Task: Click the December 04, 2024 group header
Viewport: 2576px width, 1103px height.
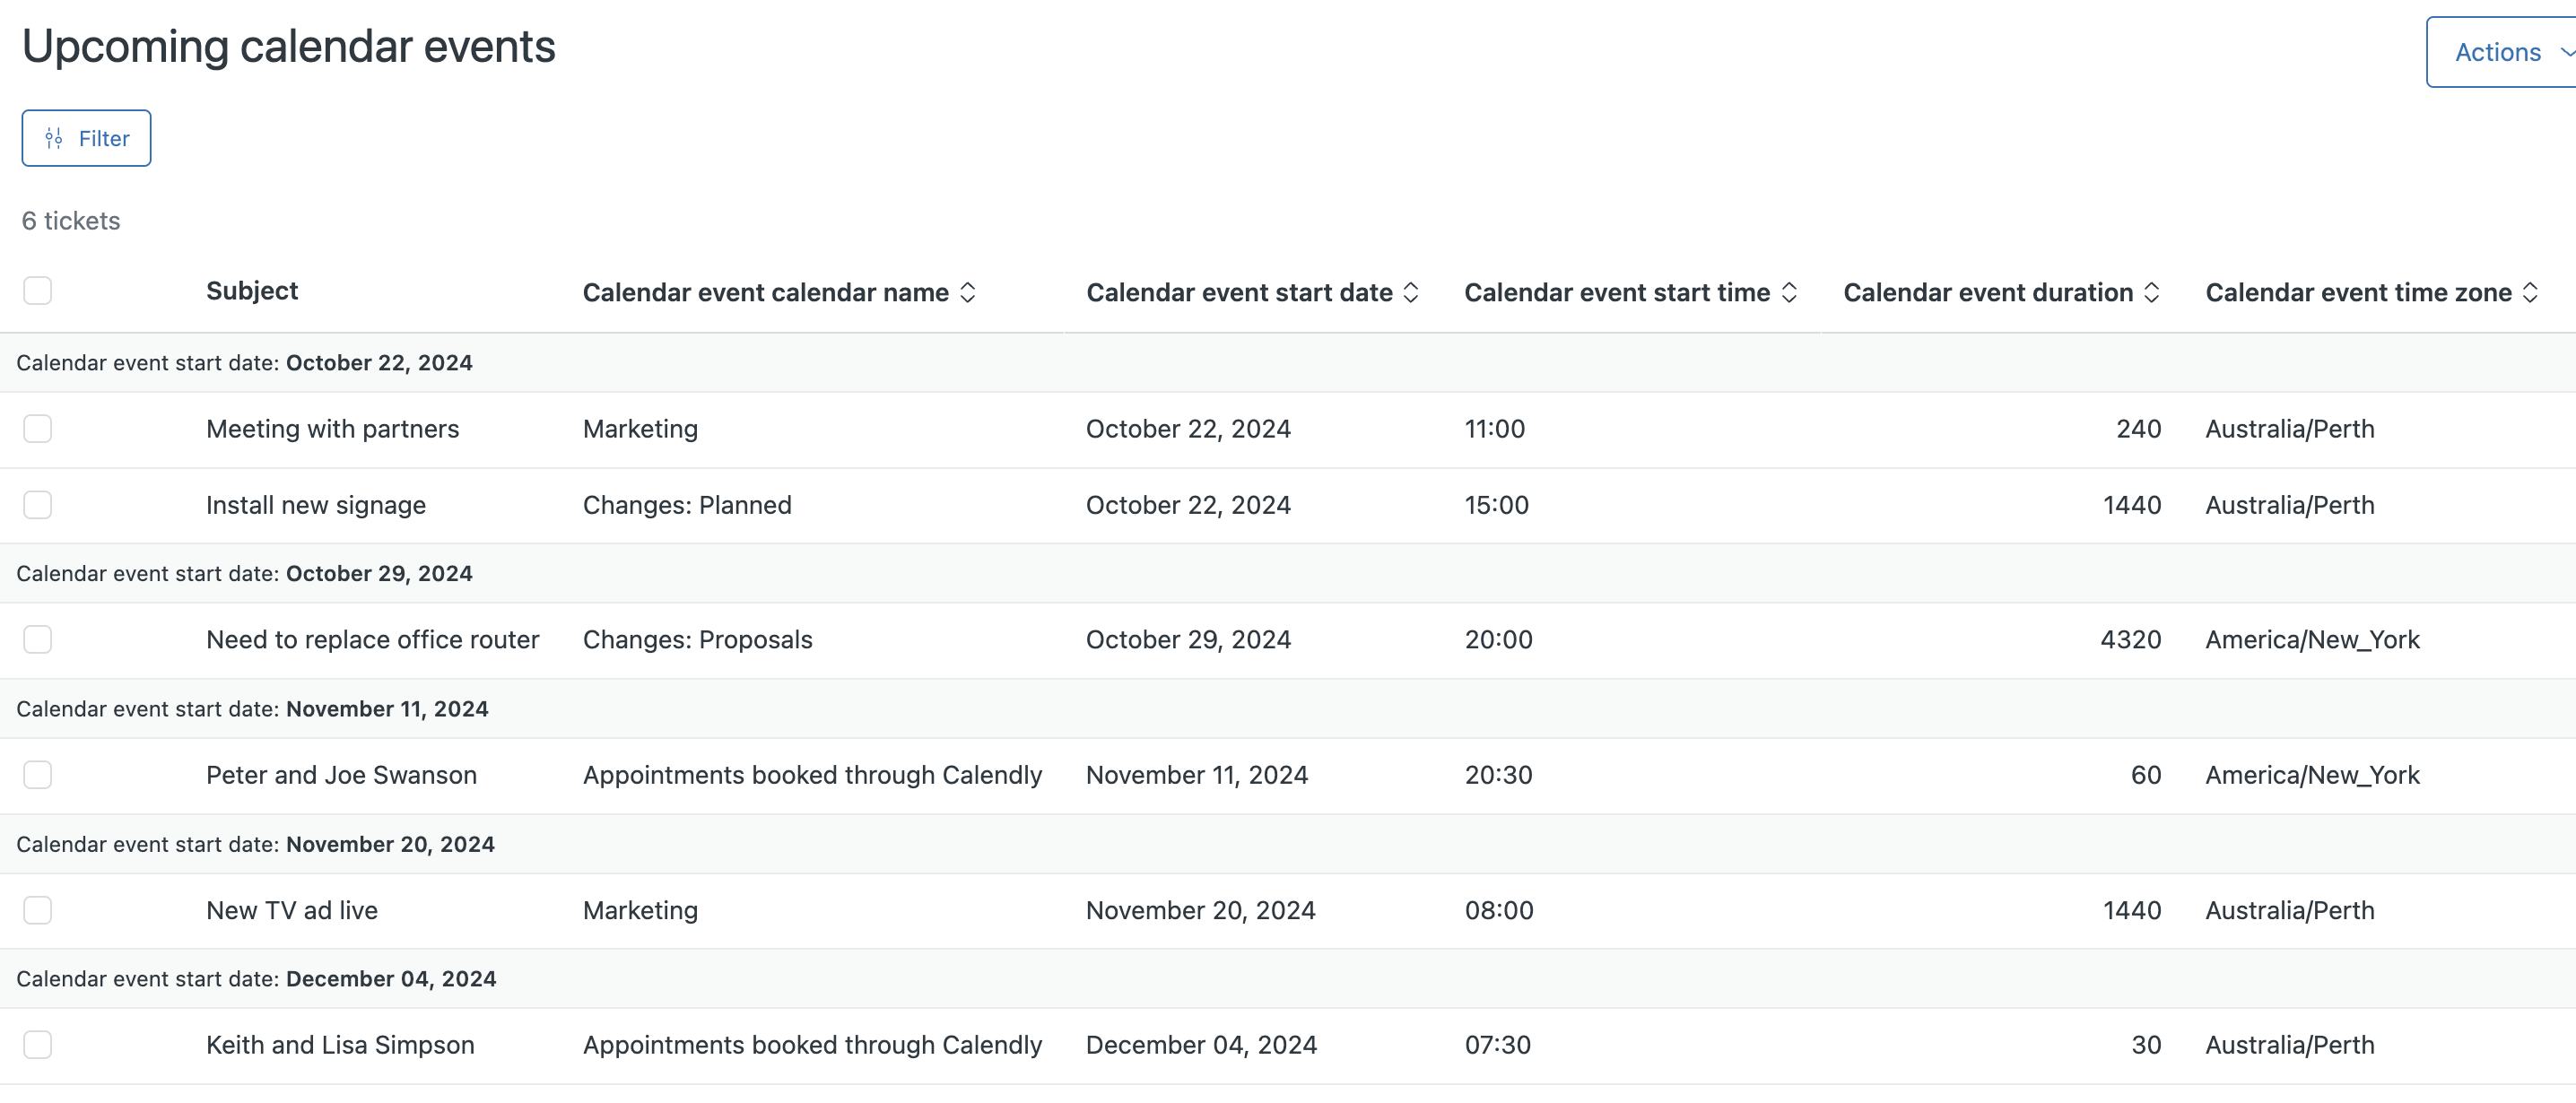Action: (1288, 979)
